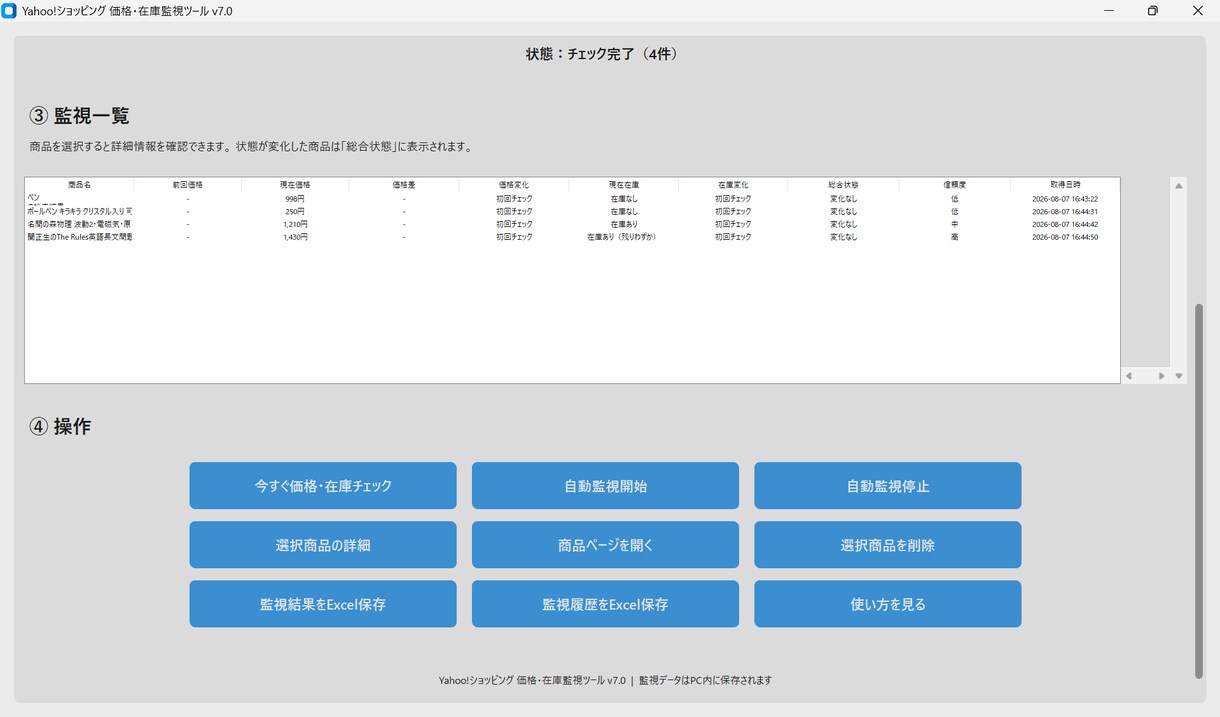Click the 在庫あり（残りわずか） stock cell
The height and width of the screenshot is (717, 1220).
pos(622,237)
